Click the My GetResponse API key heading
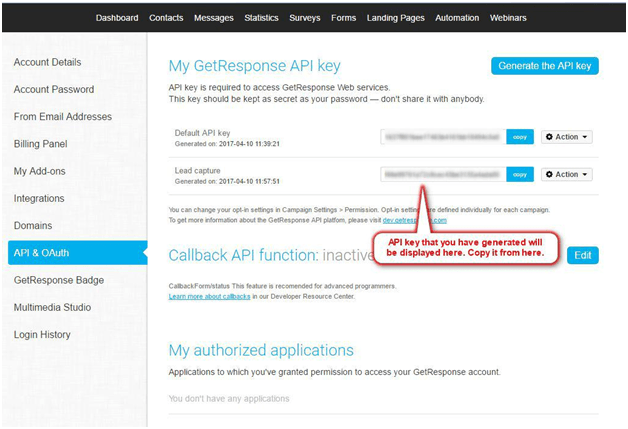 (254, 66)
